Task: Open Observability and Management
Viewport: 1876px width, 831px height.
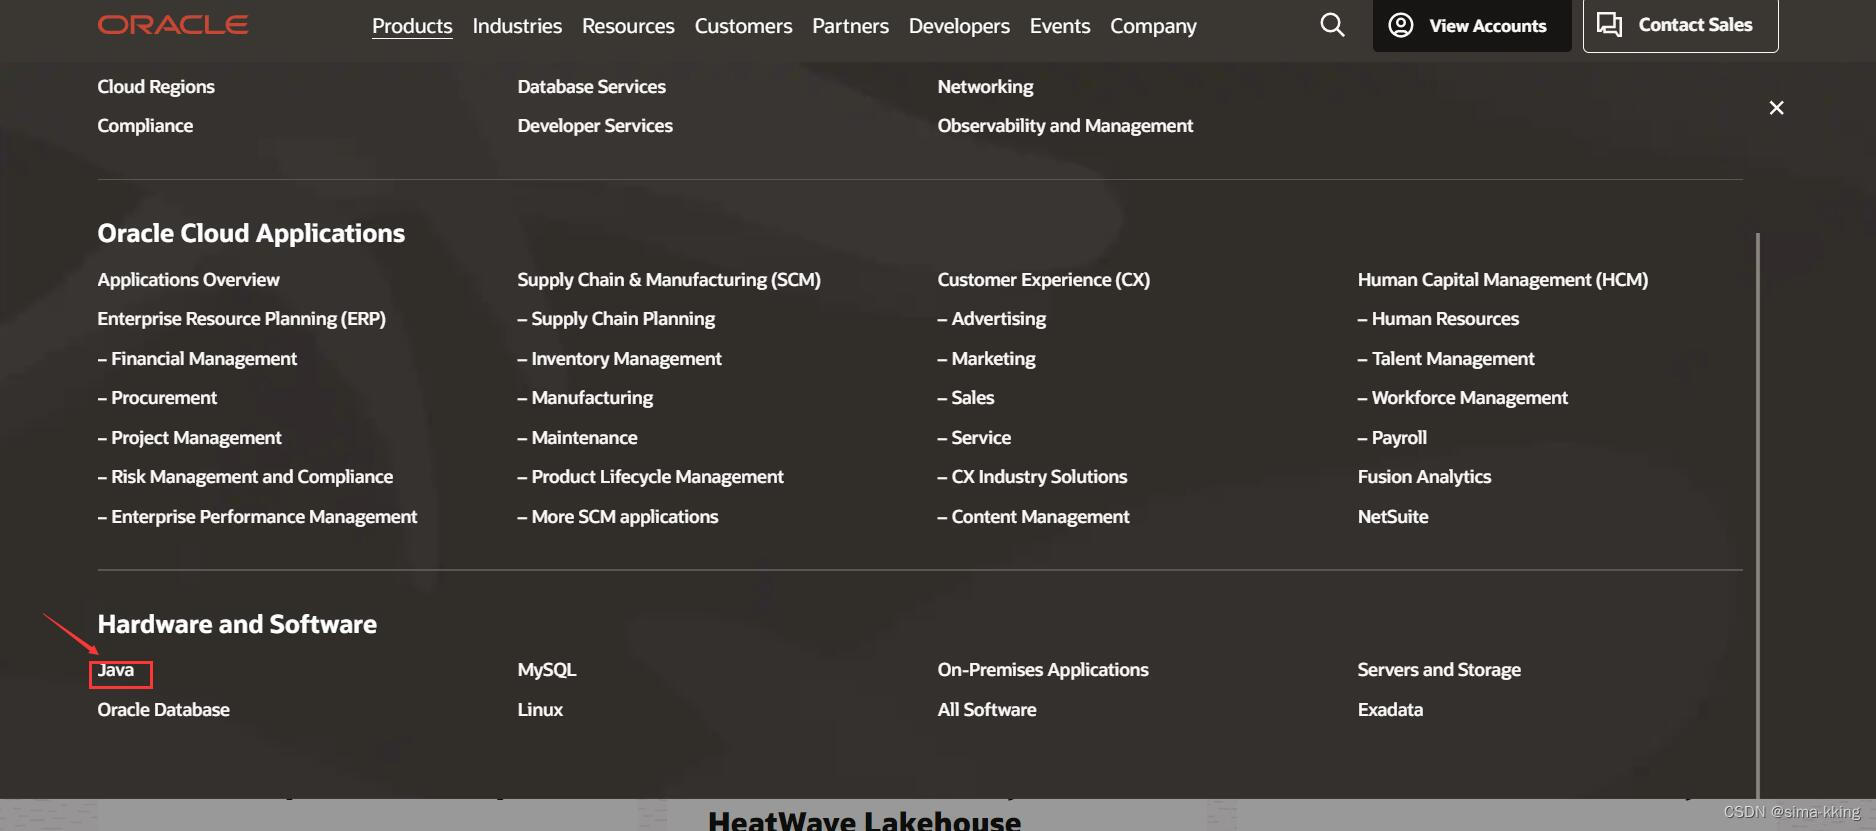Action: click(x=1065, y=126)
